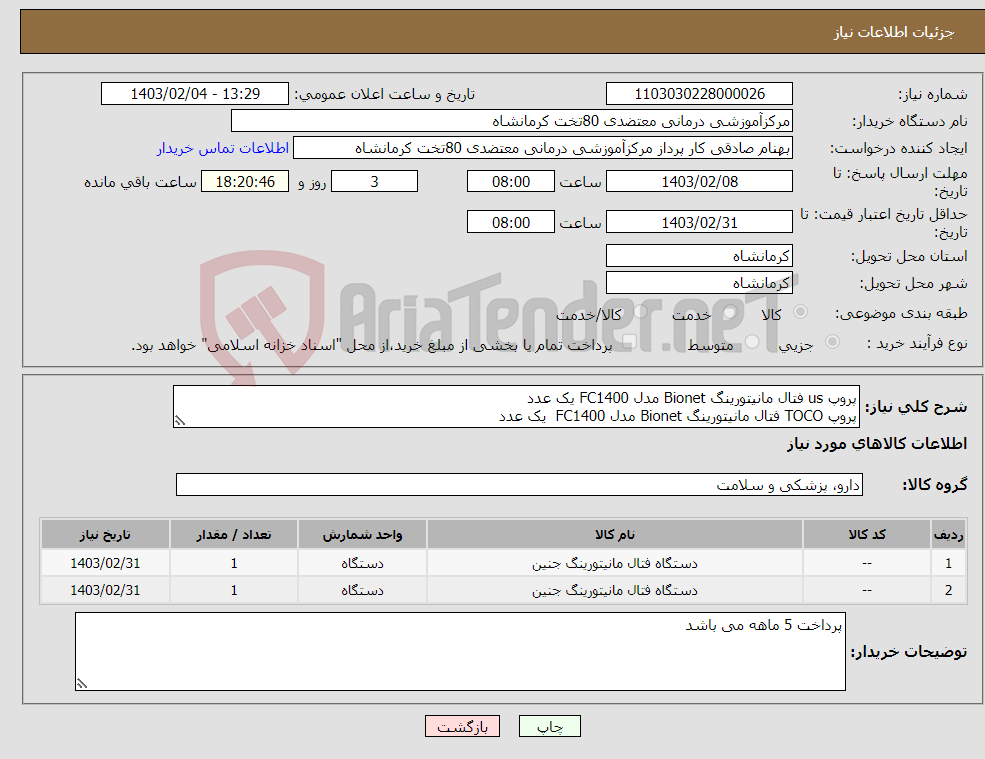Click the remaining time field 18:20:46

(245, 182)
